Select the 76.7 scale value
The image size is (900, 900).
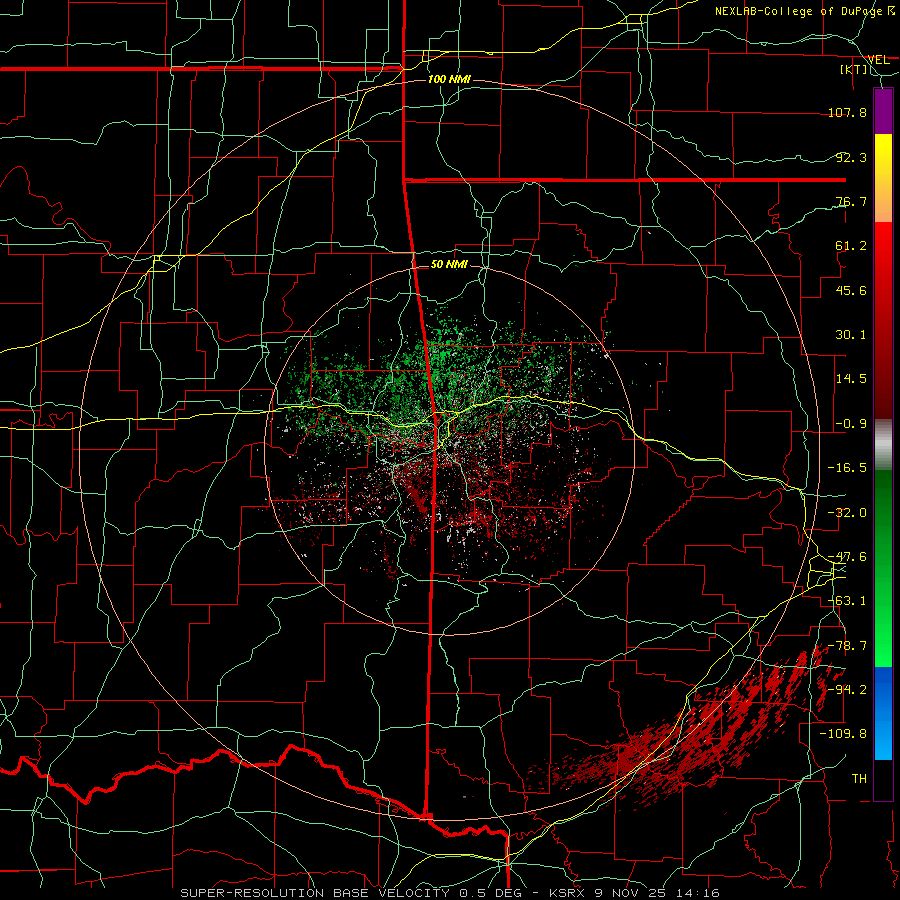(x=851, y=201)
